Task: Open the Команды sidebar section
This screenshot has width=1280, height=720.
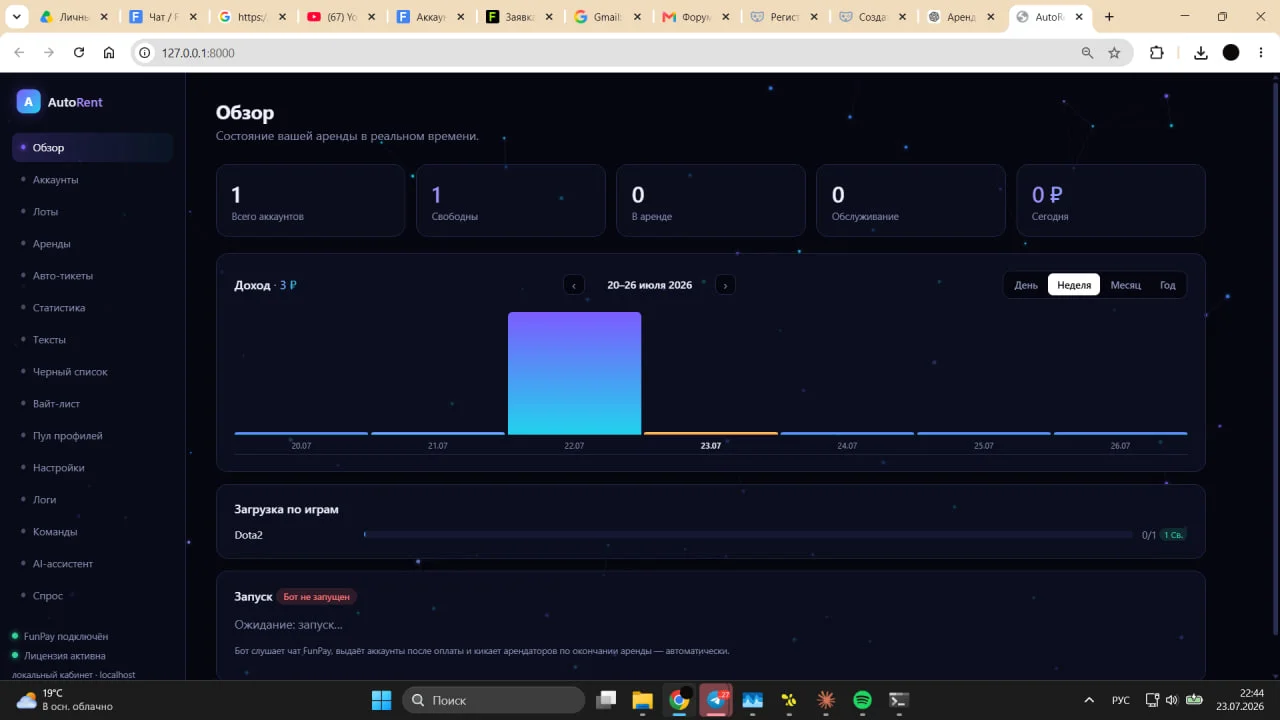Action: coord(92,532)
